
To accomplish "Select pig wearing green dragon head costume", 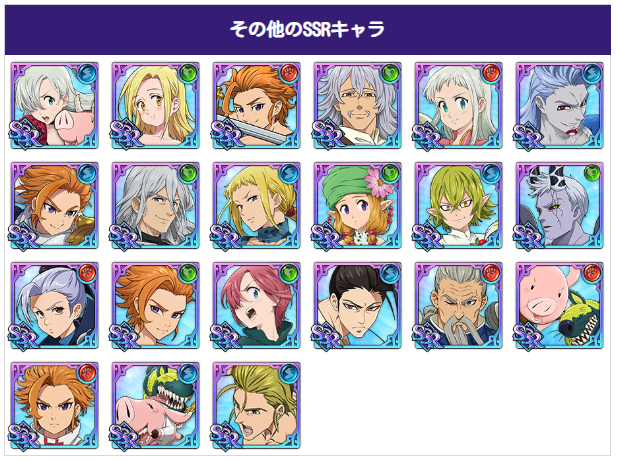I will 155,406.
